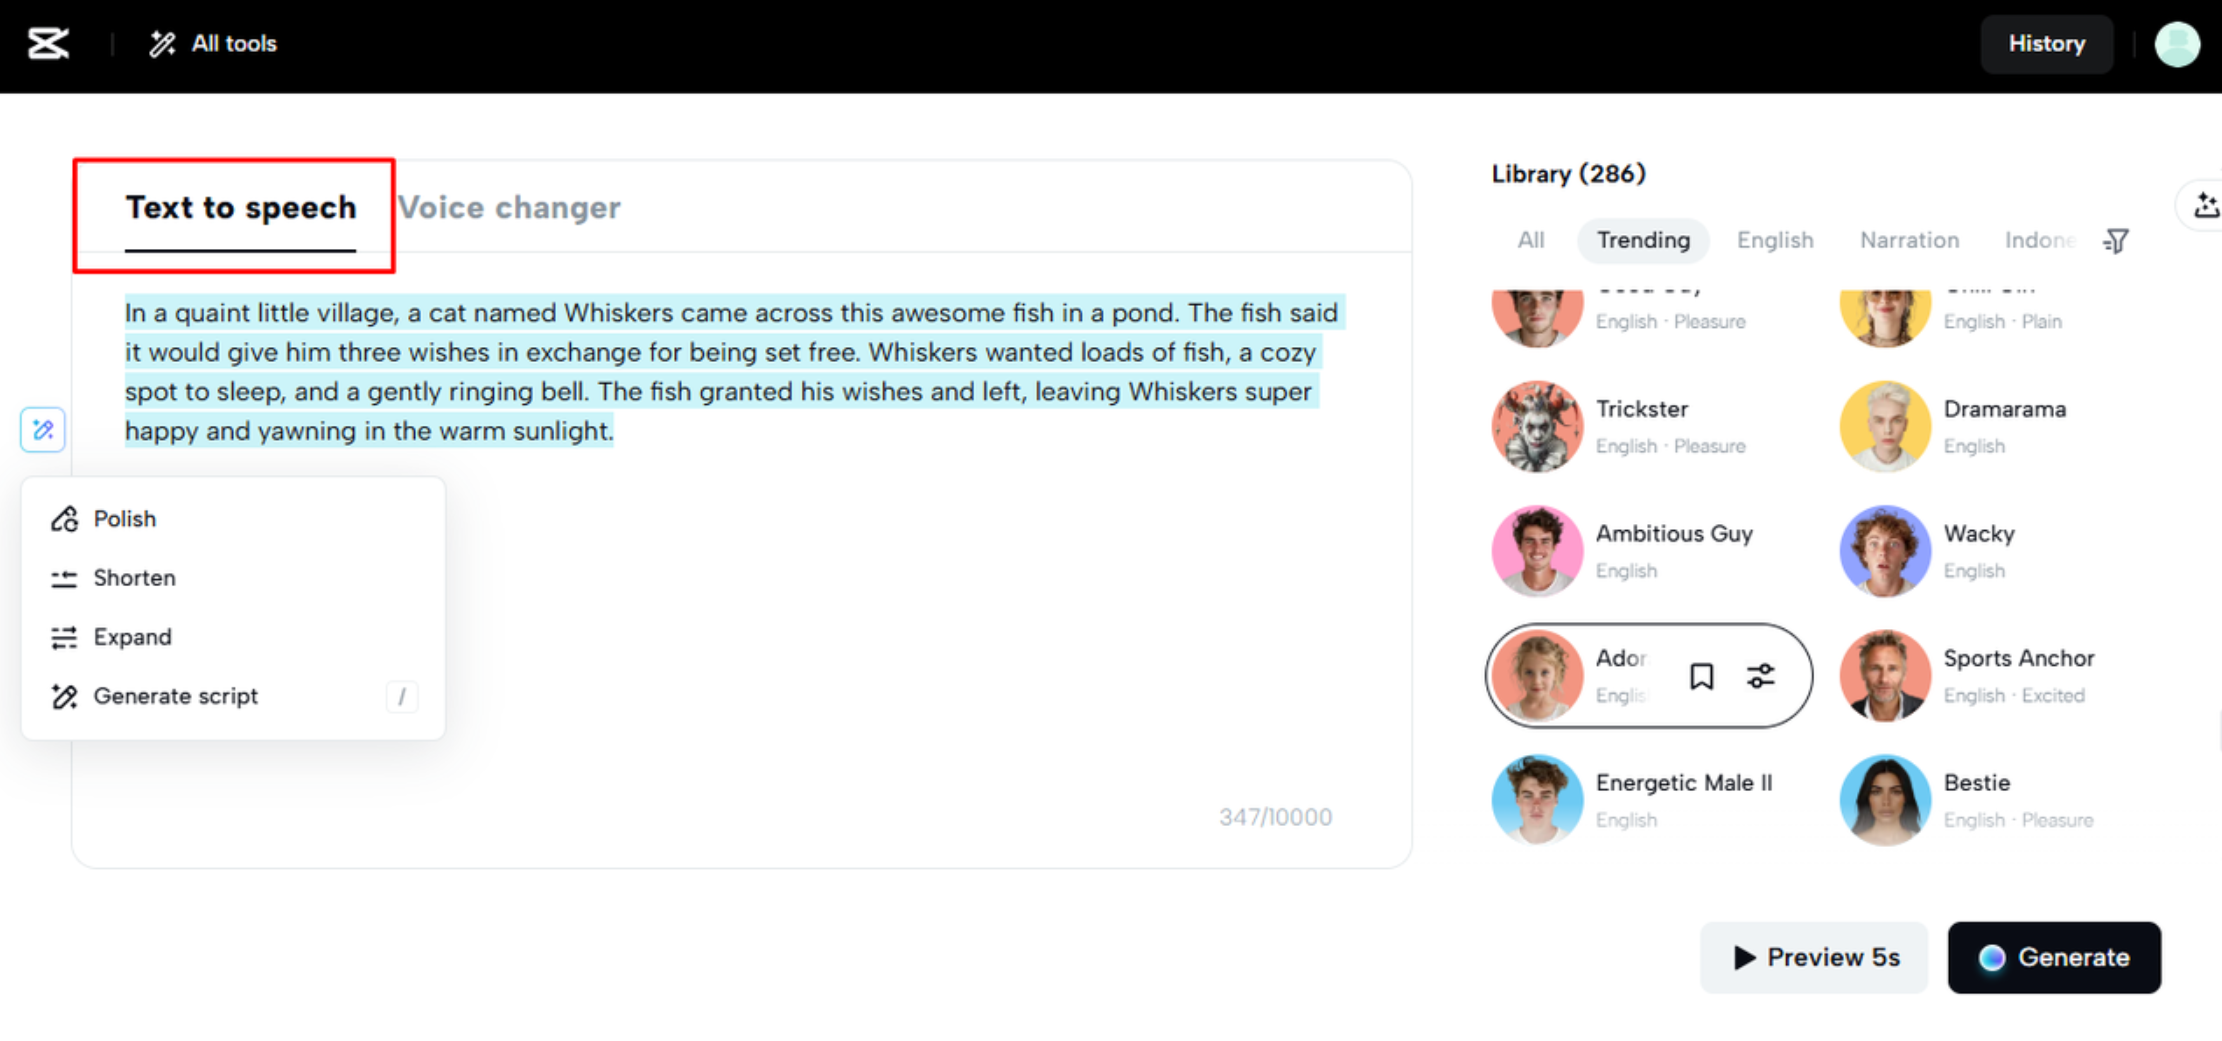The image size is (2222, 1041).
Task: Select the Trickster voice thumbnail
Action: [x=1537, y=427]
